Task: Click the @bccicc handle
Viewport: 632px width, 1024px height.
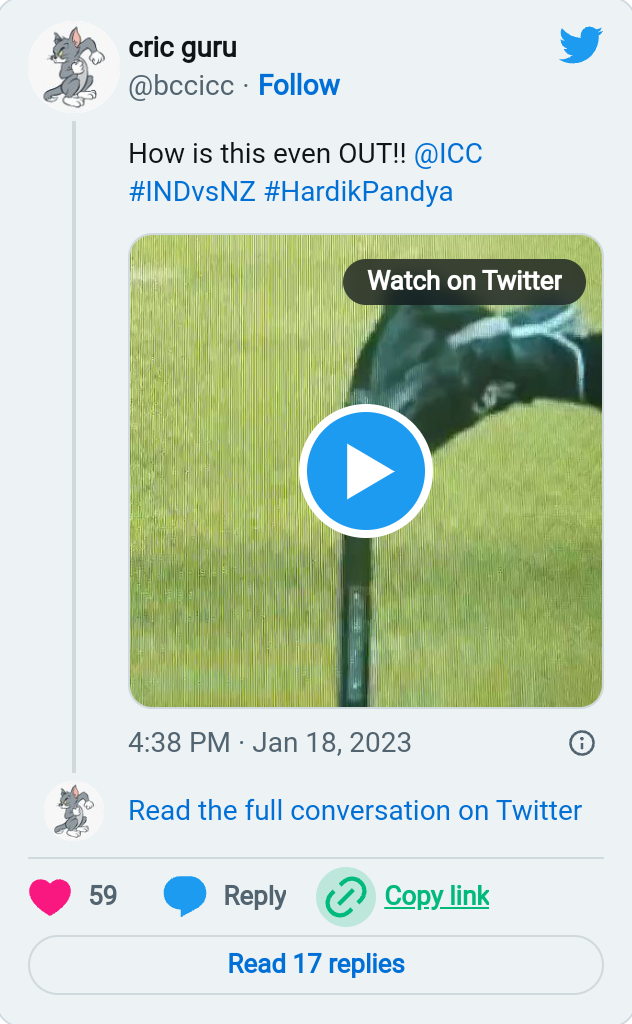Action: [181, 86]
